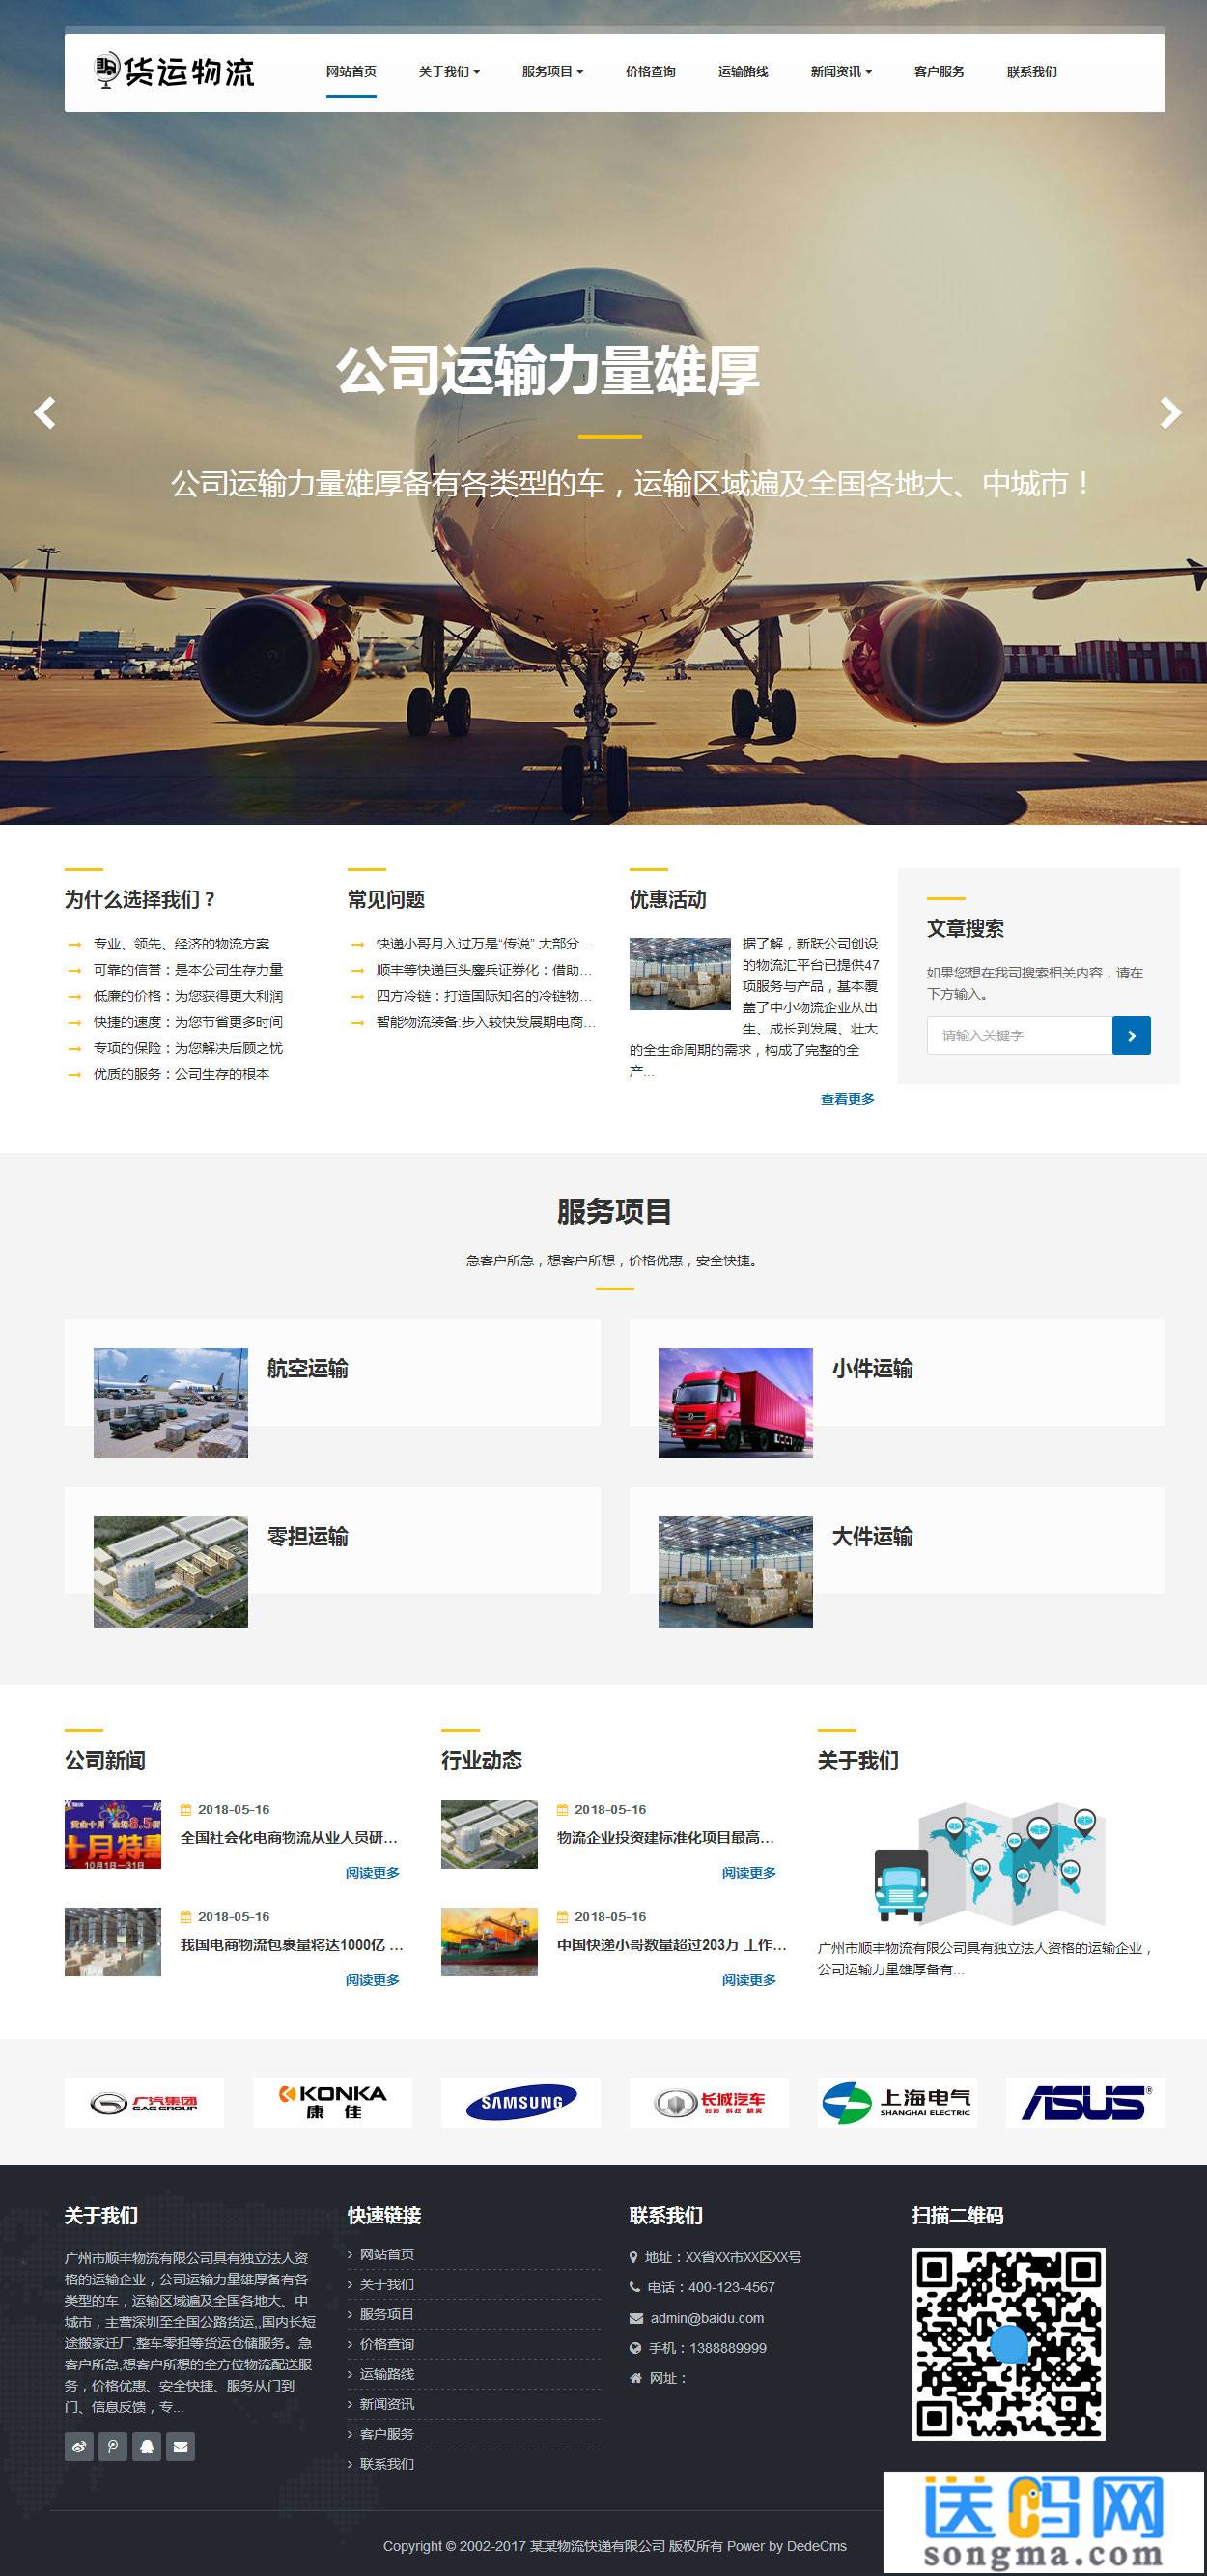The width and height of the screenshot is (1207, 2576).
Task: Open 阅读更多 for 物流企业投资建标准化 article
Action: 749,1873
